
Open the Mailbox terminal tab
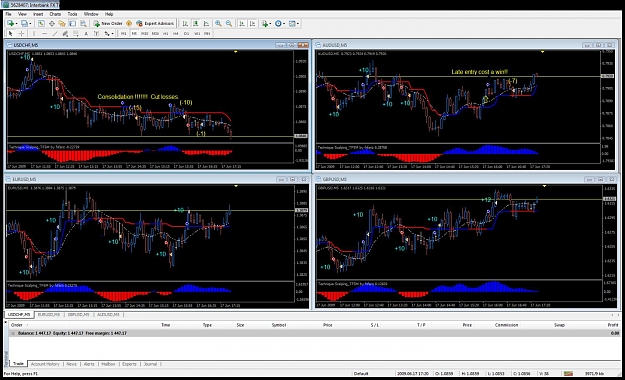point(108,364)
